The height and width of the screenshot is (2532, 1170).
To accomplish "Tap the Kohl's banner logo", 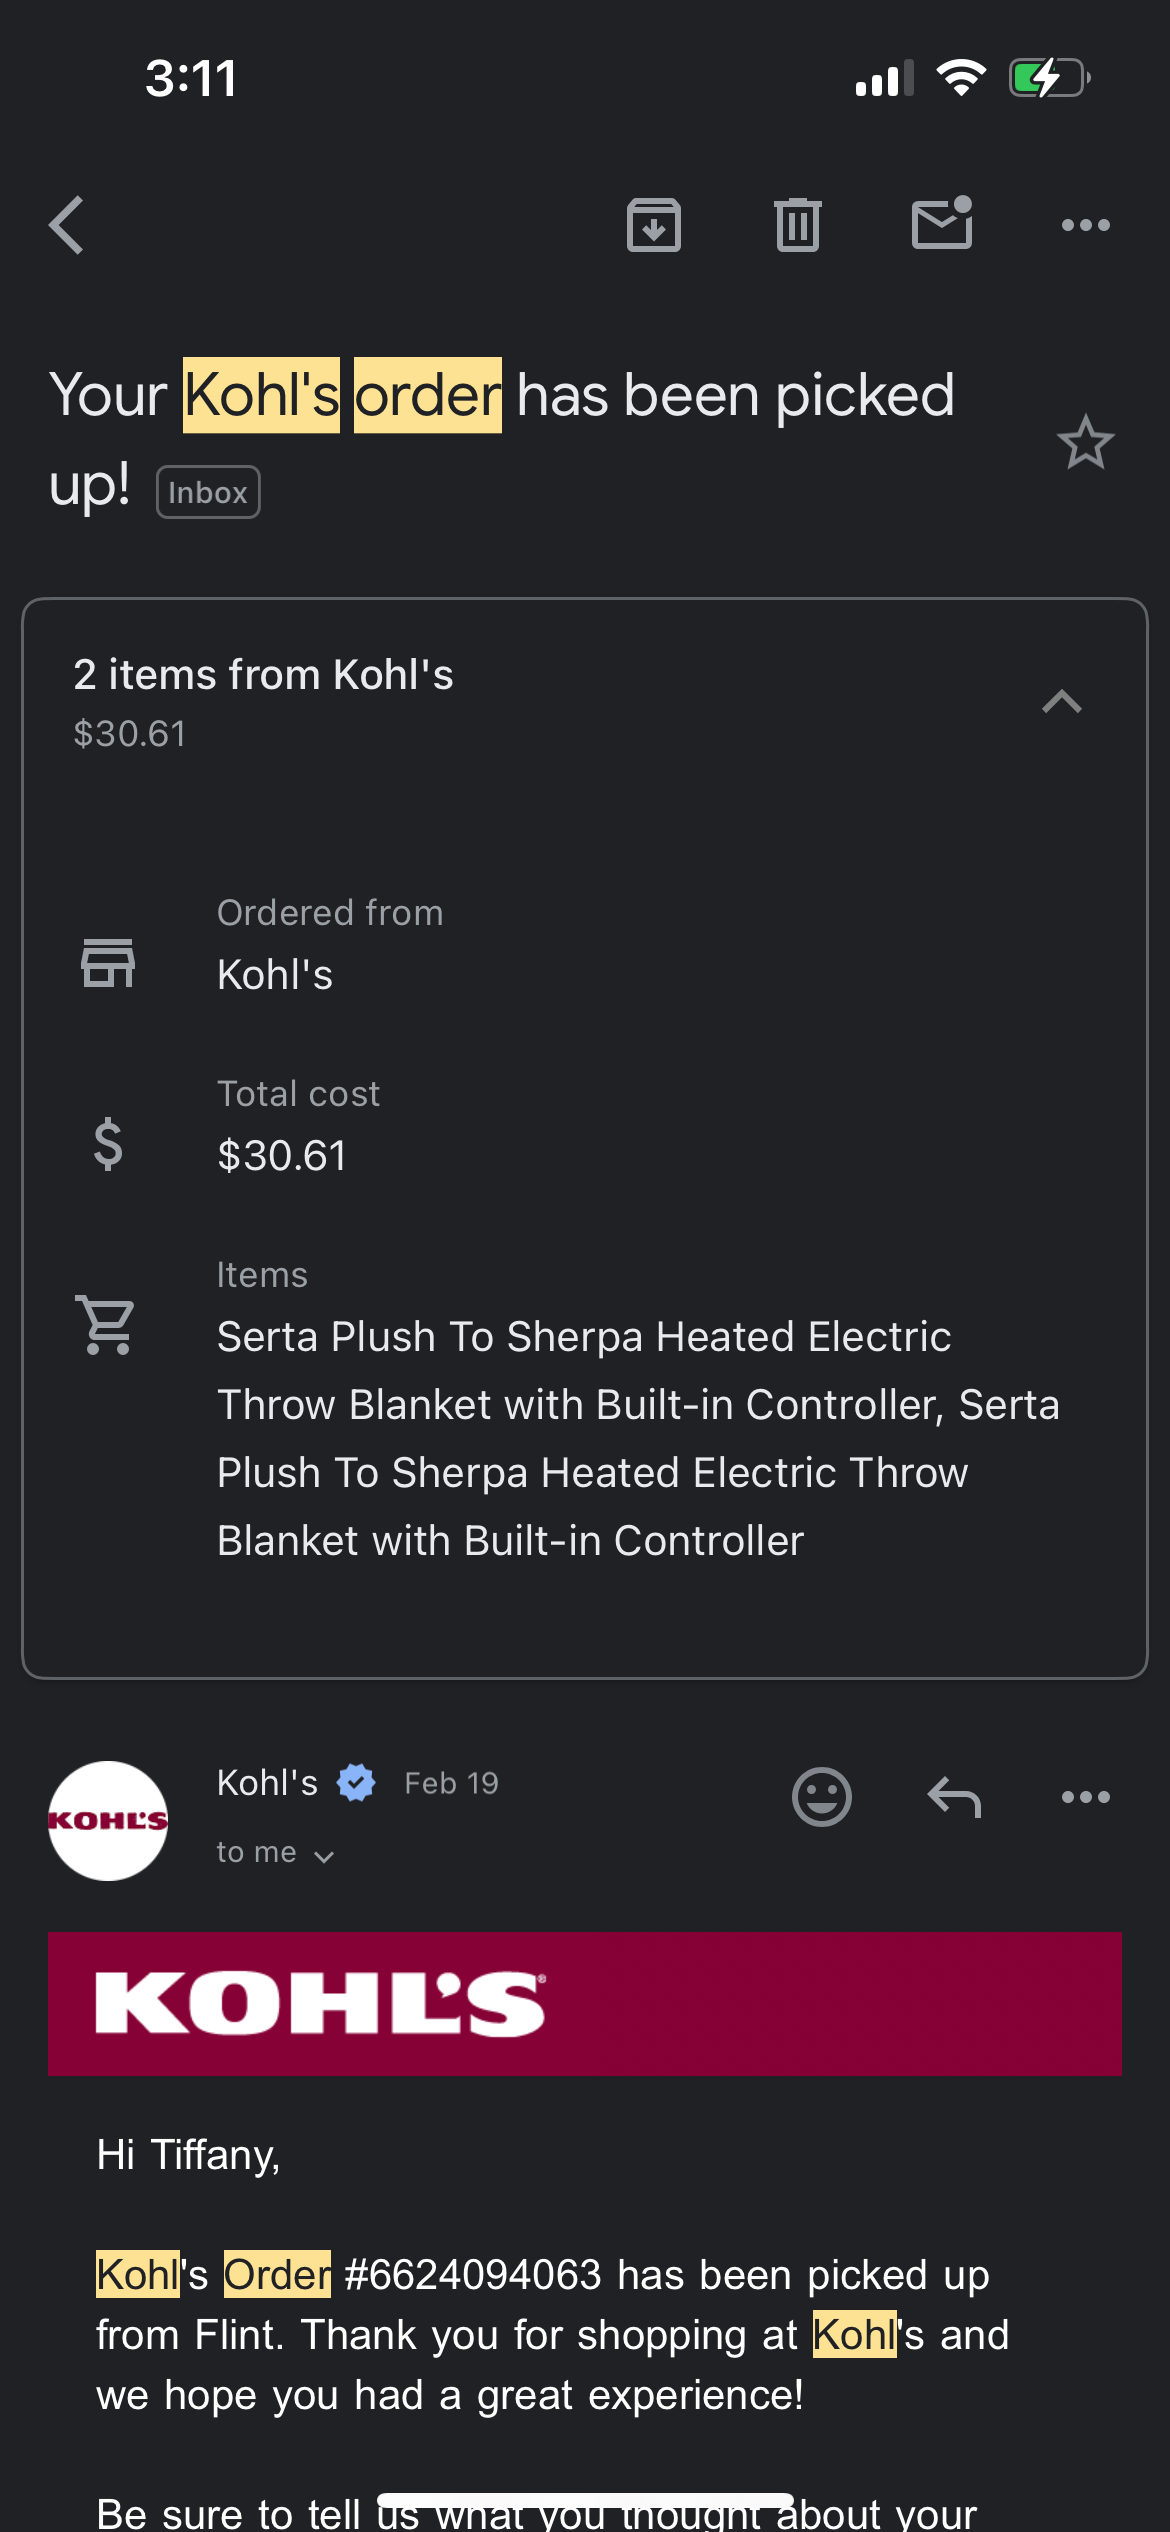I will 321,2003.
